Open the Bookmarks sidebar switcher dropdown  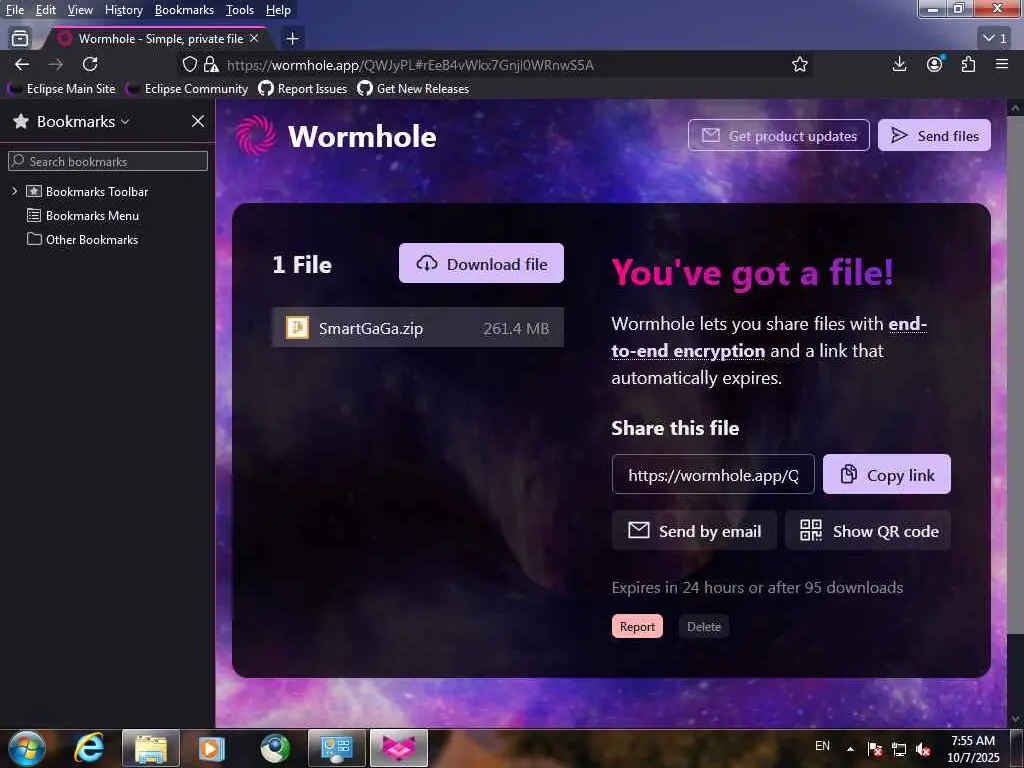[82, 121]
